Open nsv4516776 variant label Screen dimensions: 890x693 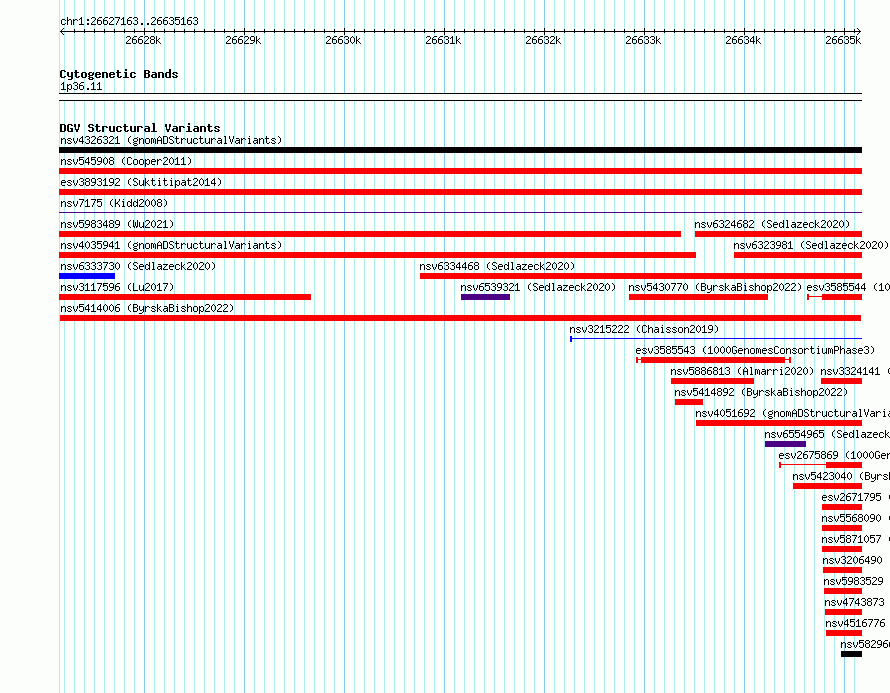pos(855,623)
